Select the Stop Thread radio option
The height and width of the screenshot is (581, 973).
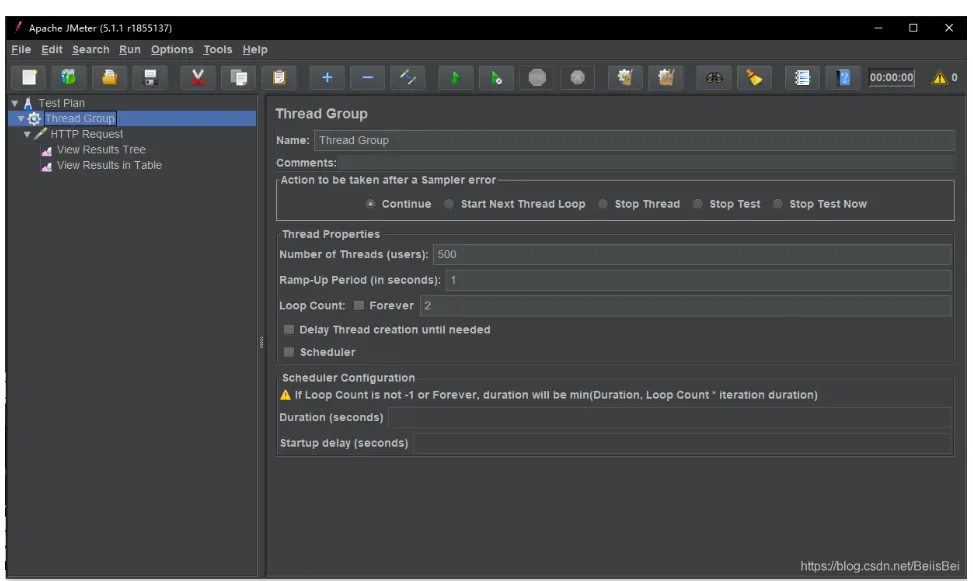click(x=603, y=204)
